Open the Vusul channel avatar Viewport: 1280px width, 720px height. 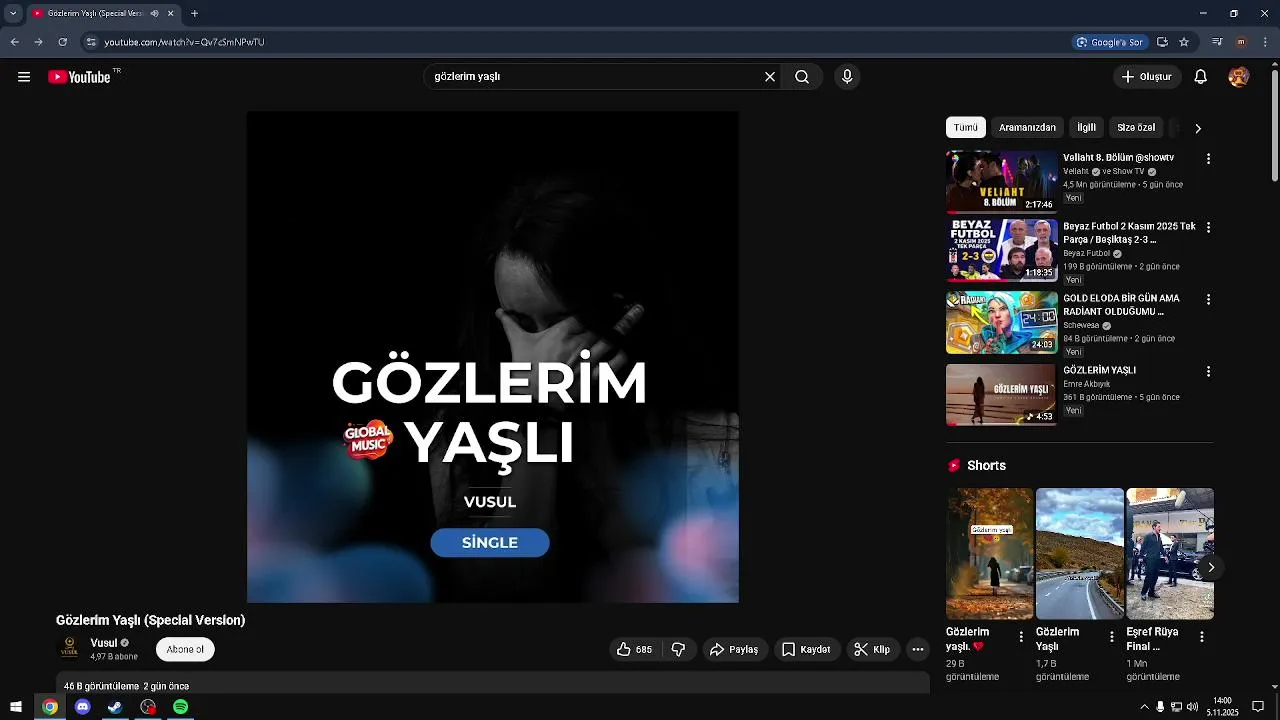pyautogui.click(x=69, y=650)
